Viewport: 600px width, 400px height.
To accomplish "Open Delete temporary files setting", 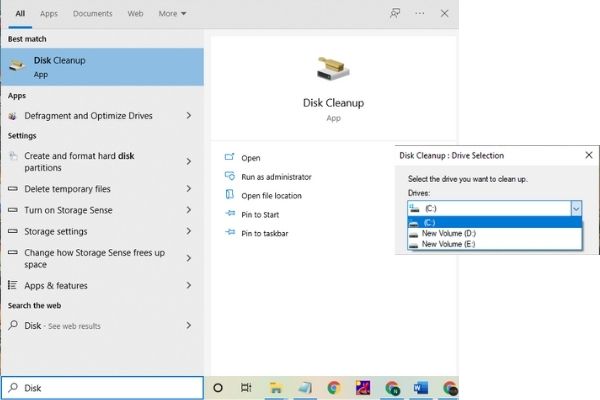I will [x=67, y=189].
